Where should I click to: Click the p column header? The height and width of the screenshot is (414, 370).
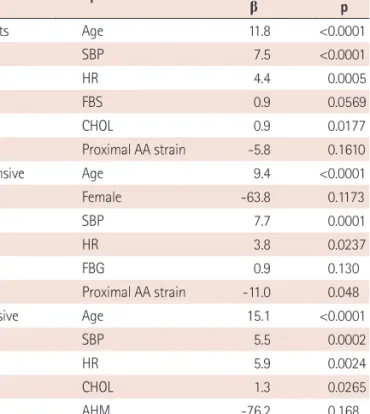click(344, 8)
